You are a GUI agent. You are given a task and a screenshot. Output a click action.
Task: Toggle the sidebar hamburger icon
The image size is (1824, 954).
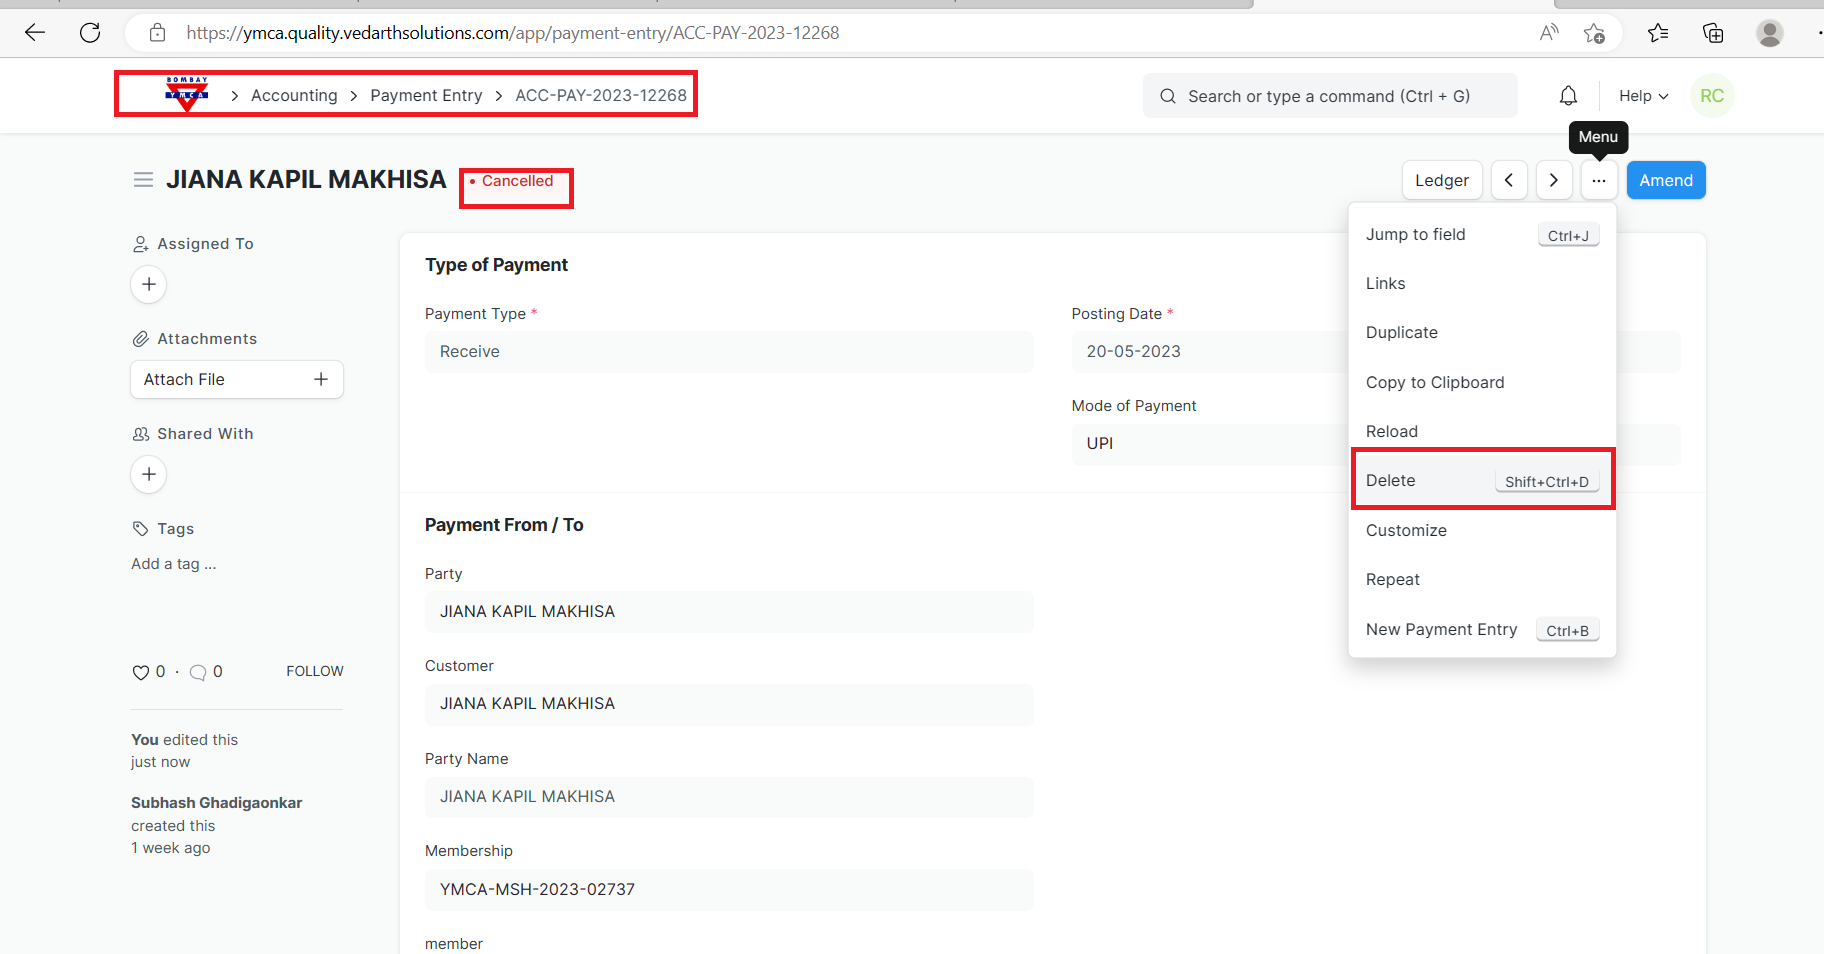[143, 180]
